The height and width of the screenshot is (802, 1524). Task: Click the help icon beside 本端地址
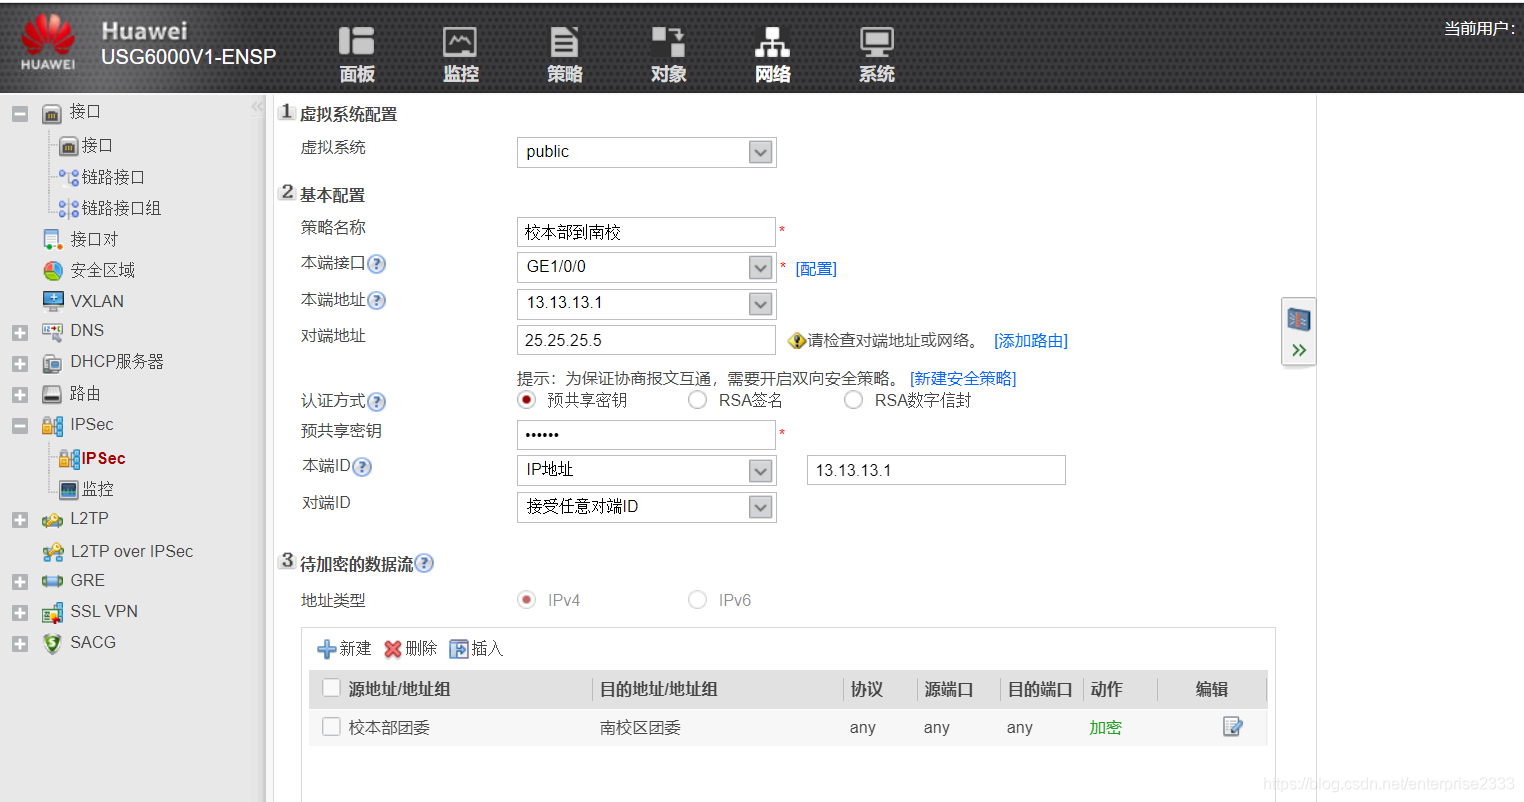(x=376, y=300)
